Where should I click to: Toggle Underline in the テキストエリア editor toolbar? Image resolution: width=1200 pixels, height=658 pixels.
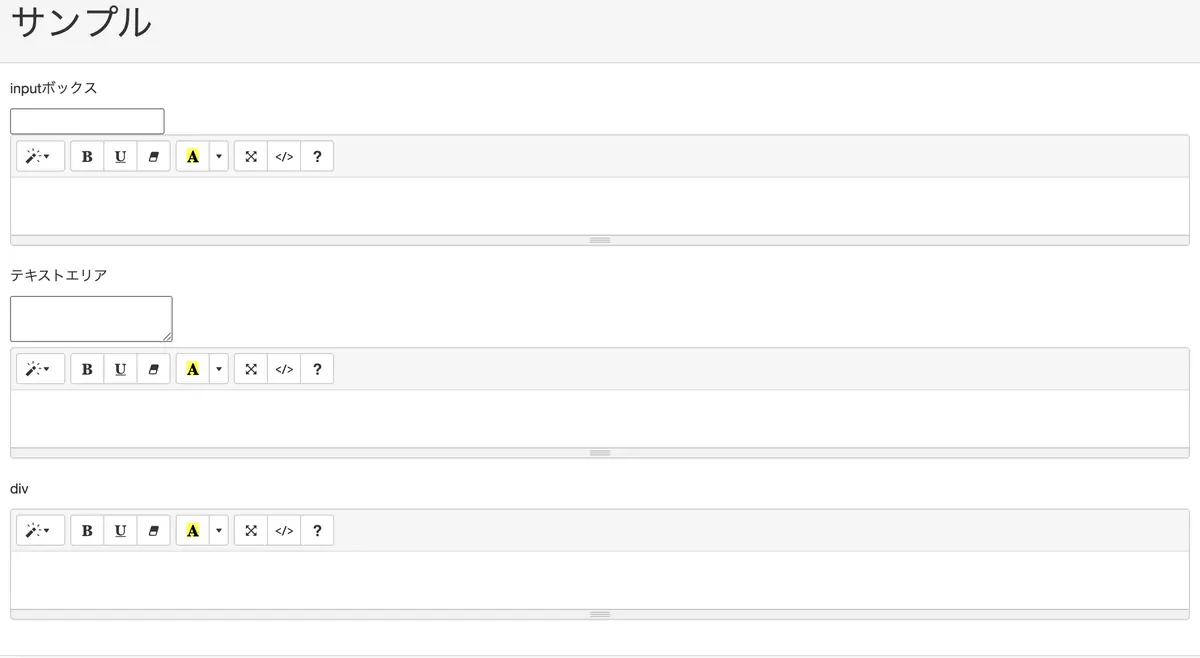[x=120, y=369]
